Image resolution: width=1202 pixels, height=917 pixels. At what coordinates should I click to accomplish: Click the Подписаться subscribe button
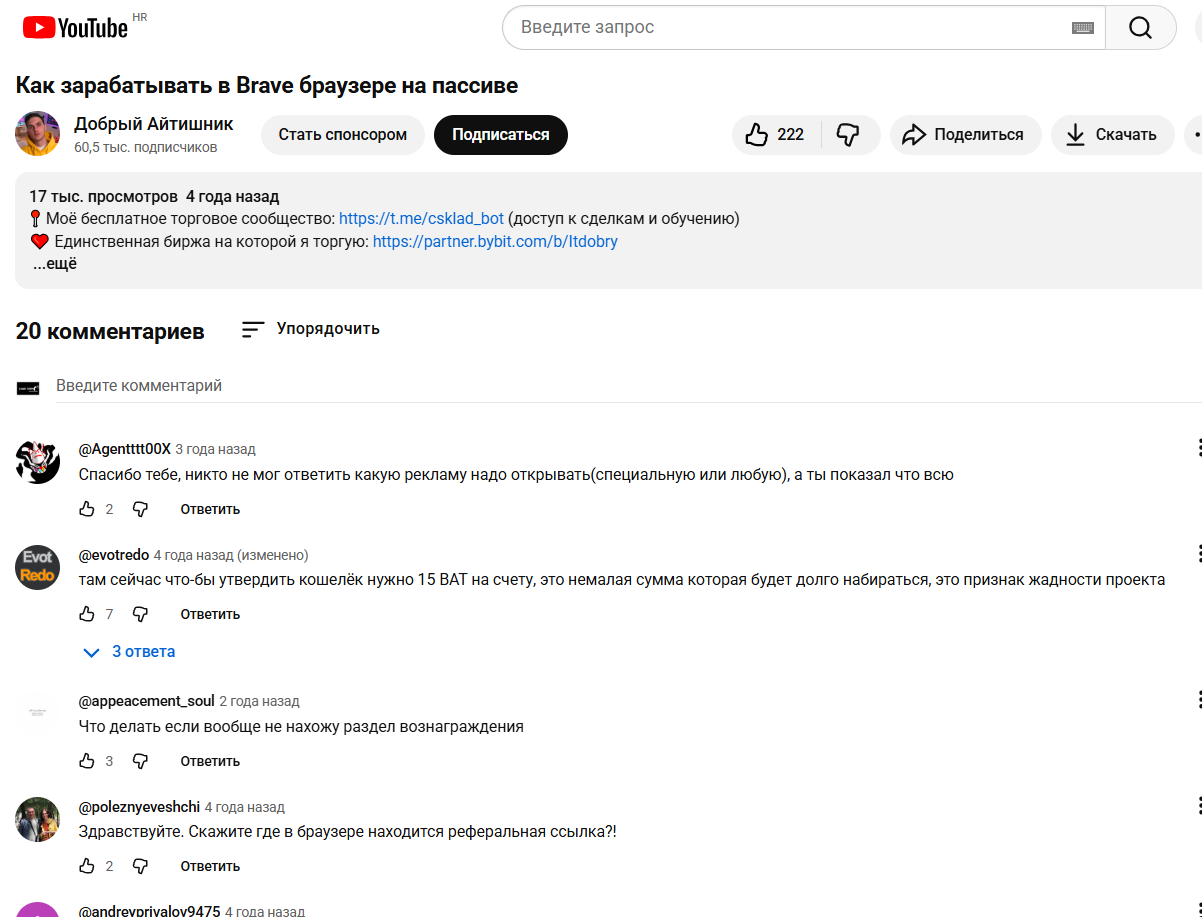(500, 134)
